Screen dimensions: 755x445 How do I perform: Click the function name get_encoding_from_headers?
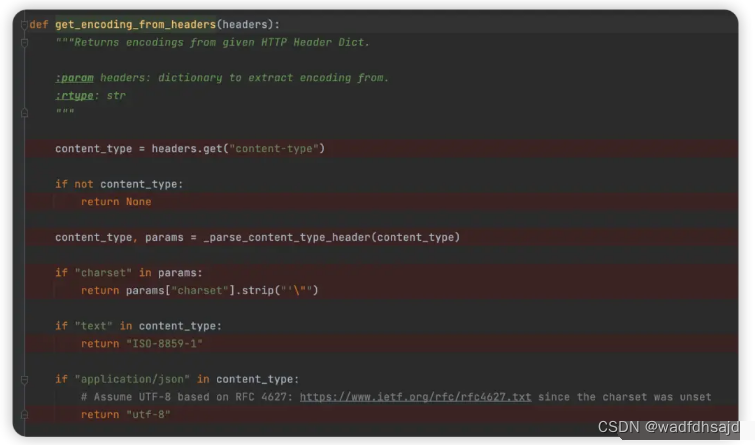[x=135, y=25]
